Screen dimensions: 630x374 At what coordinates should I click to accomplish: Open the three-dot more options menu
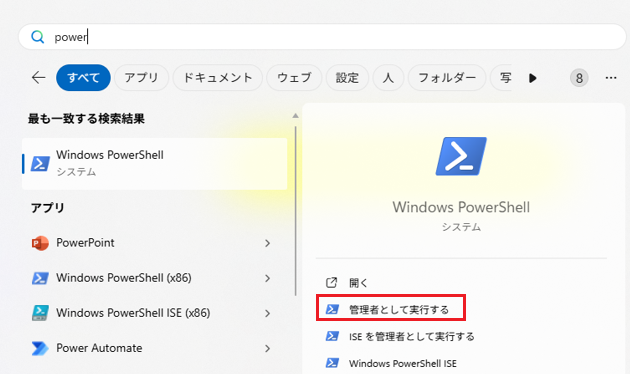pyautogui.click(x=611, y=78)
